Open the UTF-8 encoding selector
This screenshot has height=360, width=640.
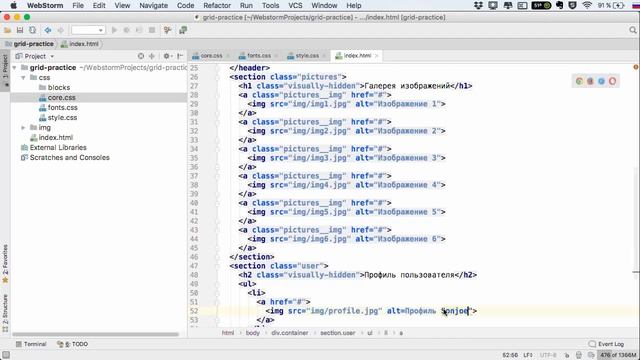point(548,355)
